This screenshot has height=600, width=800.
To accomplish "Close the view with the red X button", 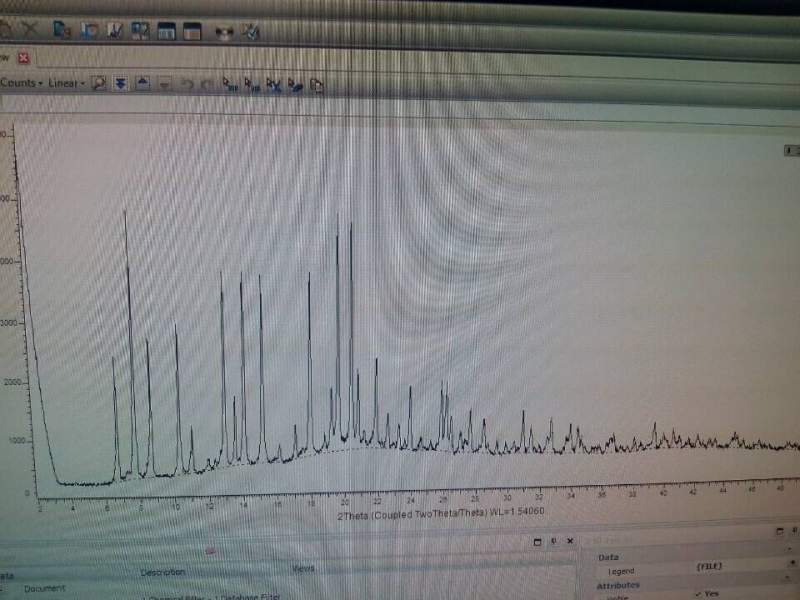I will click(23, 58).
